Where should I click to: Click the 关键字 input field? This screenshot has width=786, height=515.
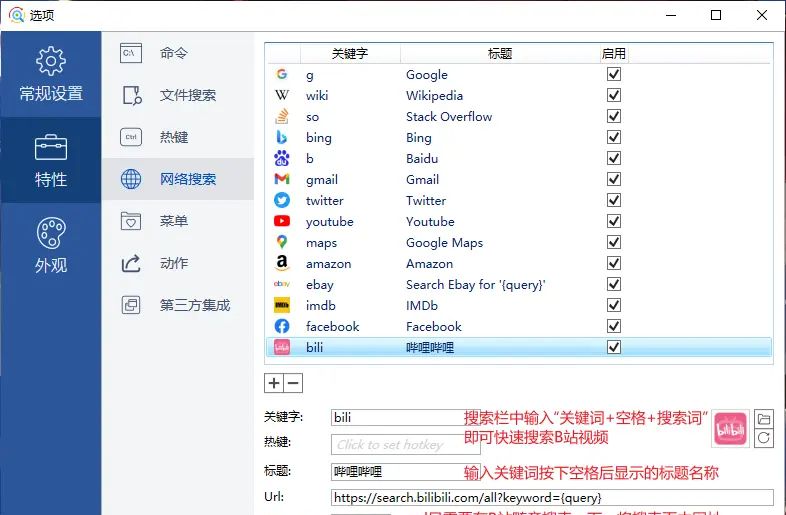tap(406, 417)
